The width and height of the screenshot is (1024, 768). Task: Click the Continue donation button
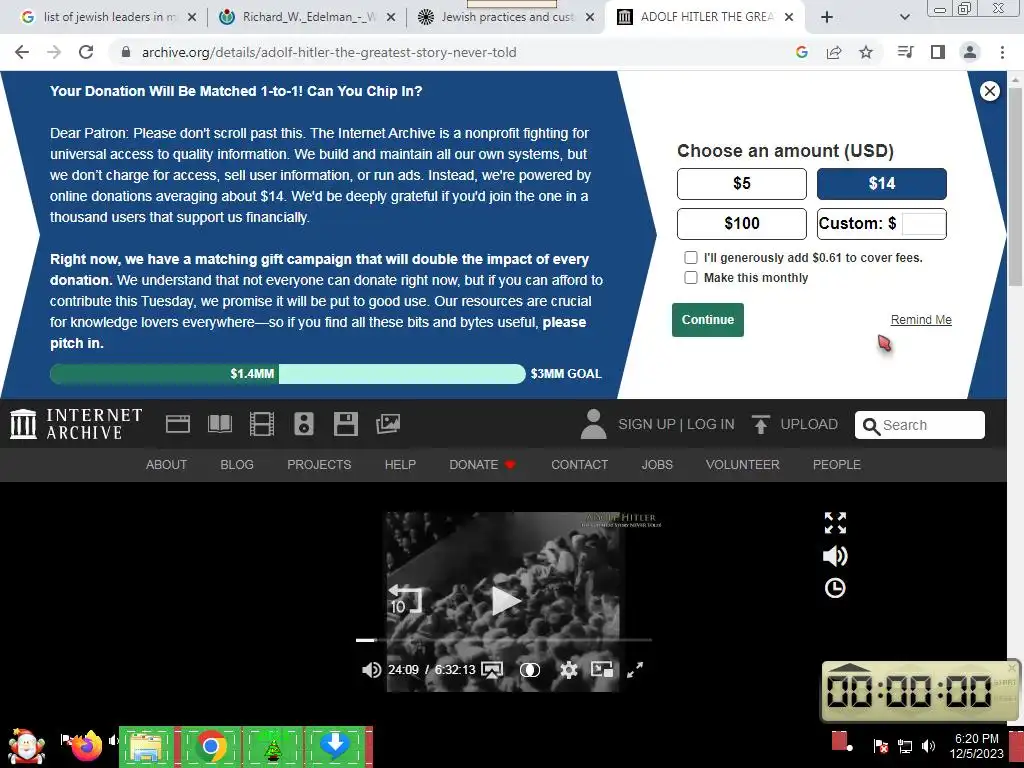[x=707, y=320]
